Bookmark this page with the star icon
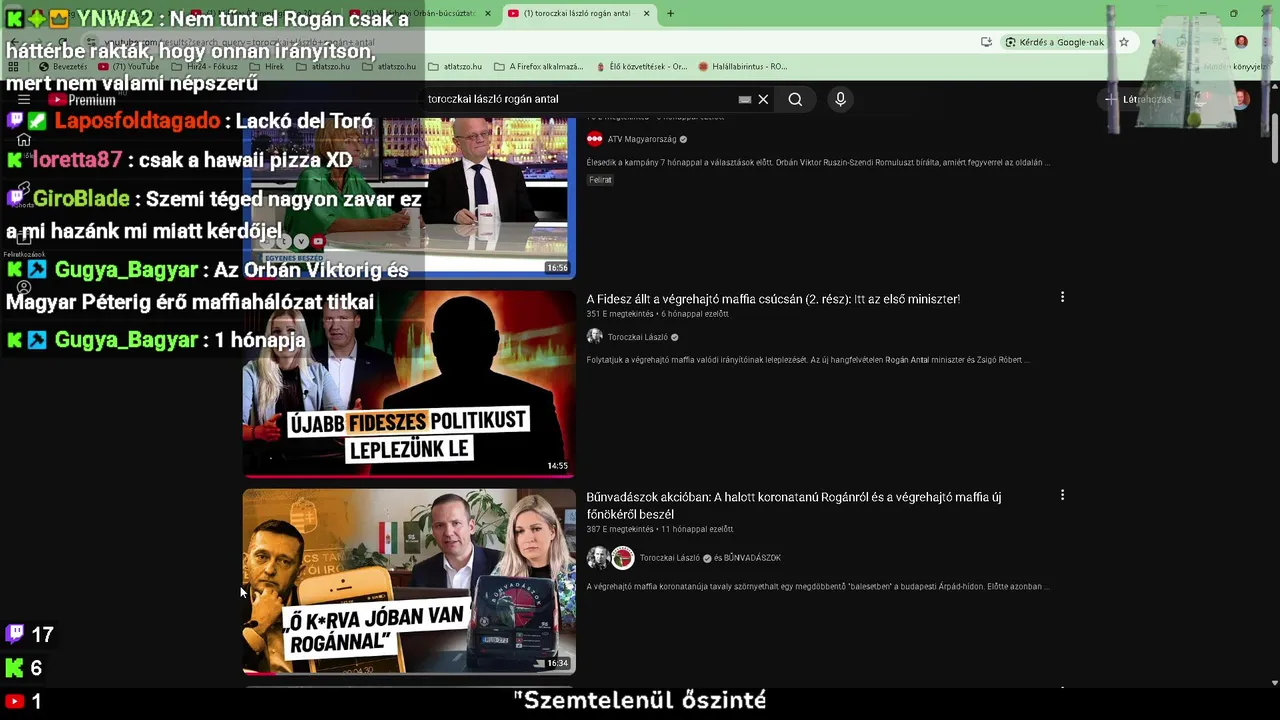This screenshot has height=720, width=1280. click(1124, 42)
